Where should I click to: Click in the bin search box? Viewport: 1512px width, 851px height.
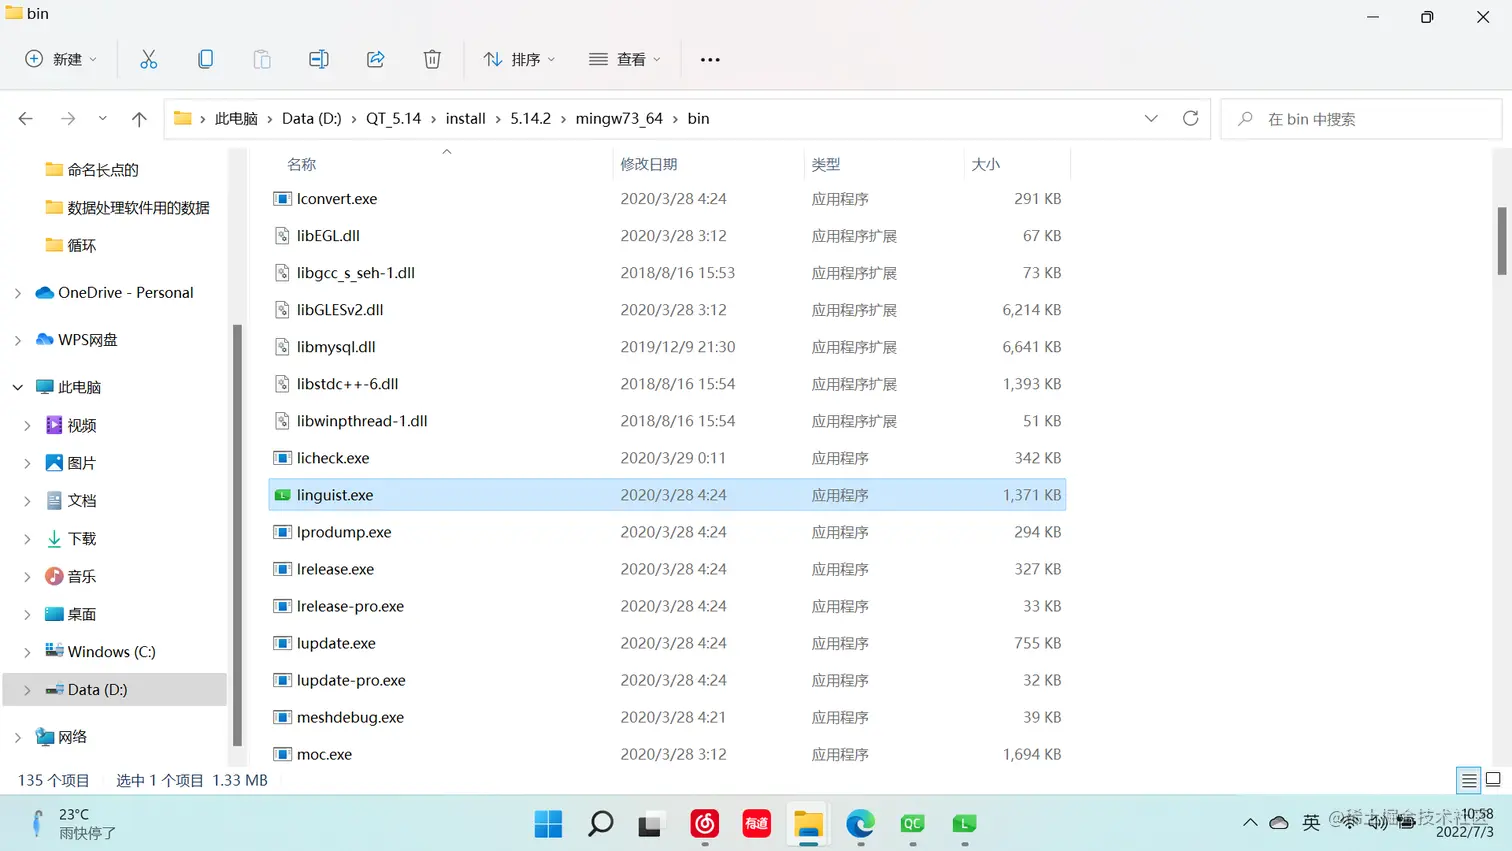coord(1361,119)
